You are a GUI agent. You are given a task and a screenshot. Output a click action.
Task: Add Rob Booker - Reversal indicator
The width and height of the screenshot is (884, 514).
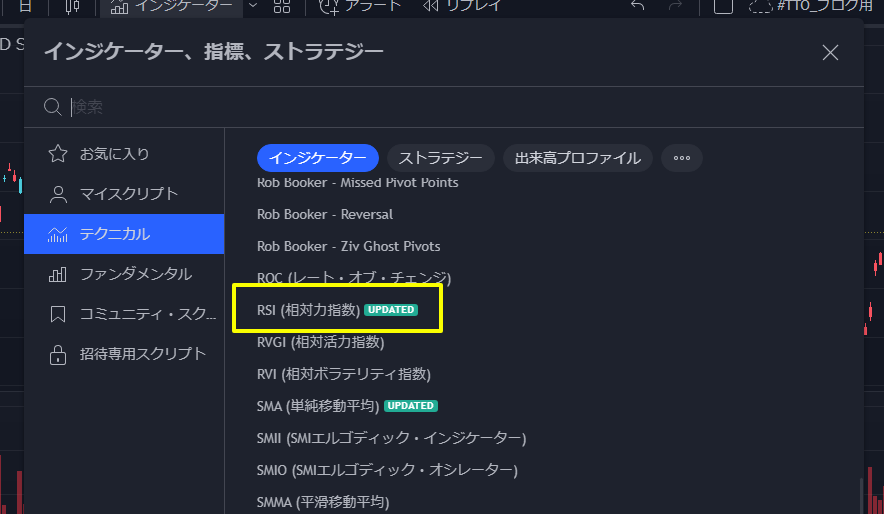click(325, 214)
